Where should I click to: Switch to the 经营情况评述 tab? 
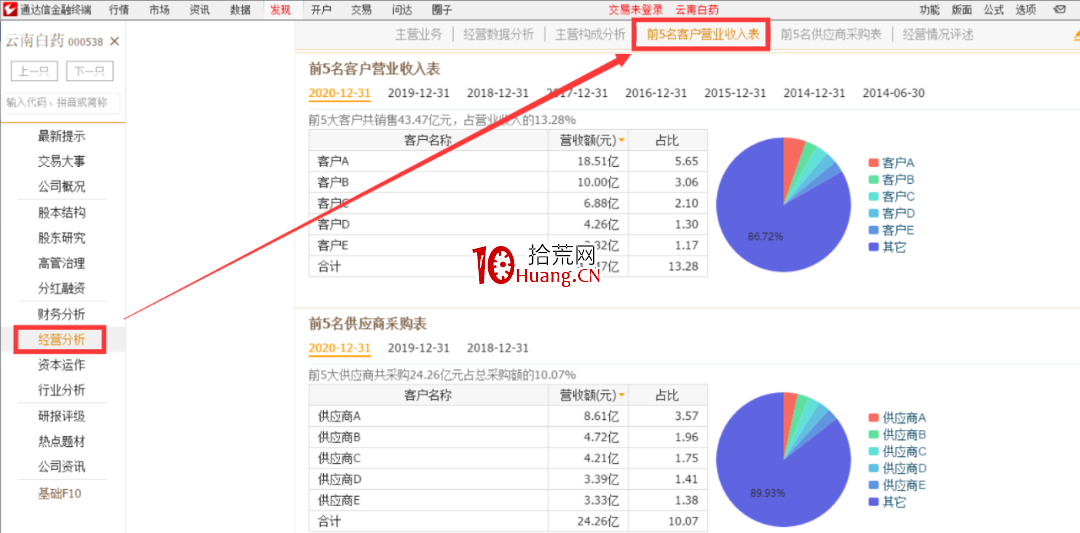(x=938, y=35)
